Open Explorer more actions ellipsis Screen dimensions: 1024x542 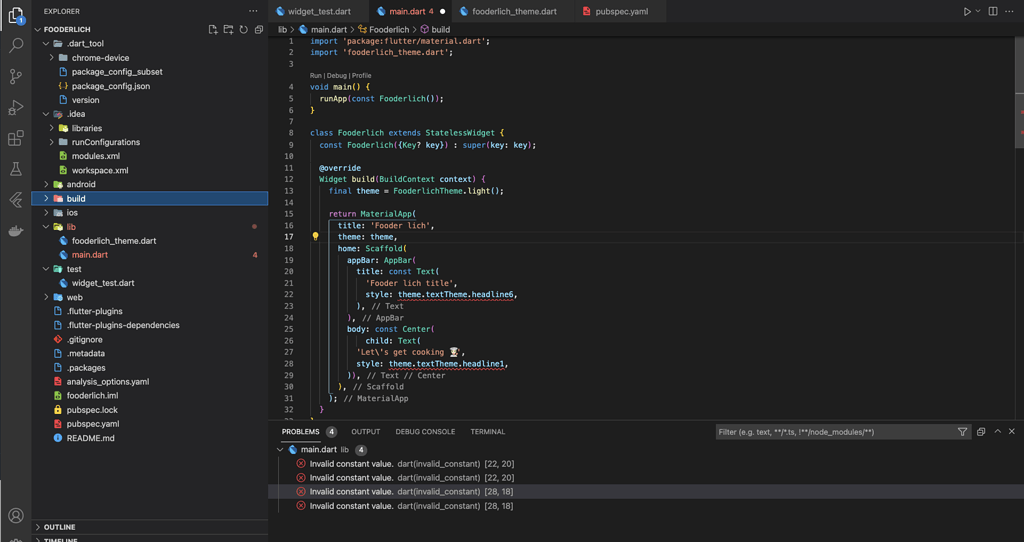(x=253, y=11)
